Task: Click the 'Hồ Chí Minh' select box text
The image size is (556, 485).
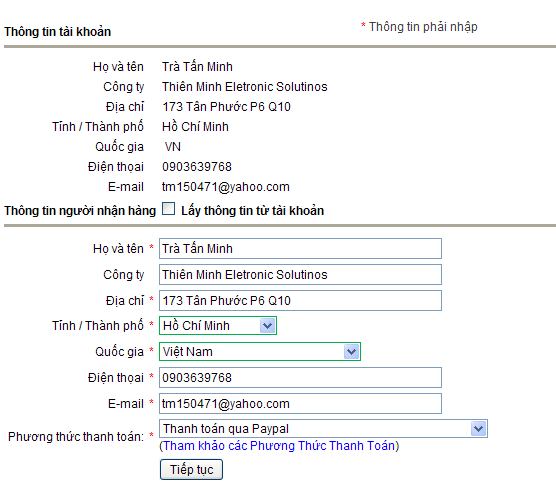Action: pyautogui.click(x=196, y=325)
